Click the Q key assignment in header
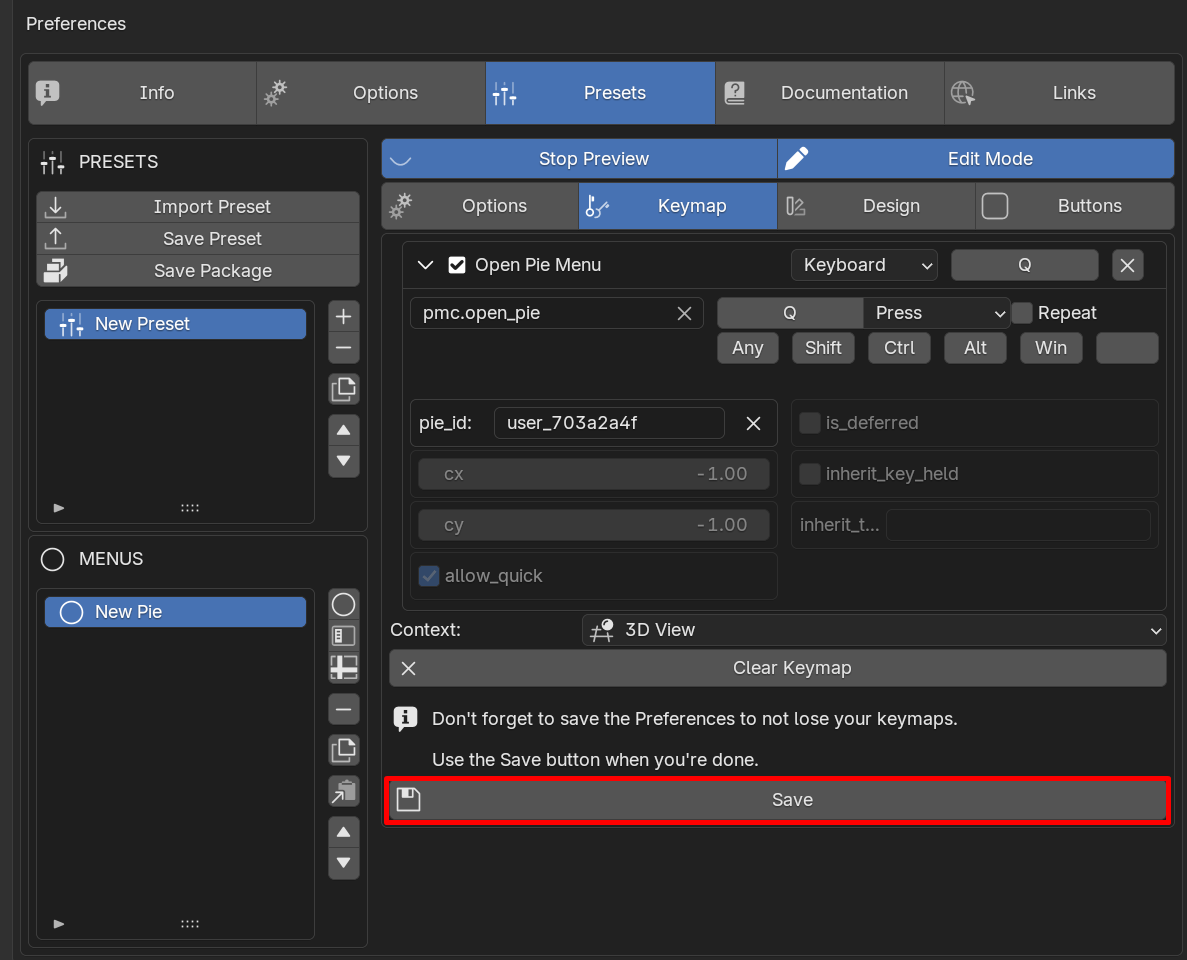Viewport: 1187px width, 960px height. coord(1024,265)
